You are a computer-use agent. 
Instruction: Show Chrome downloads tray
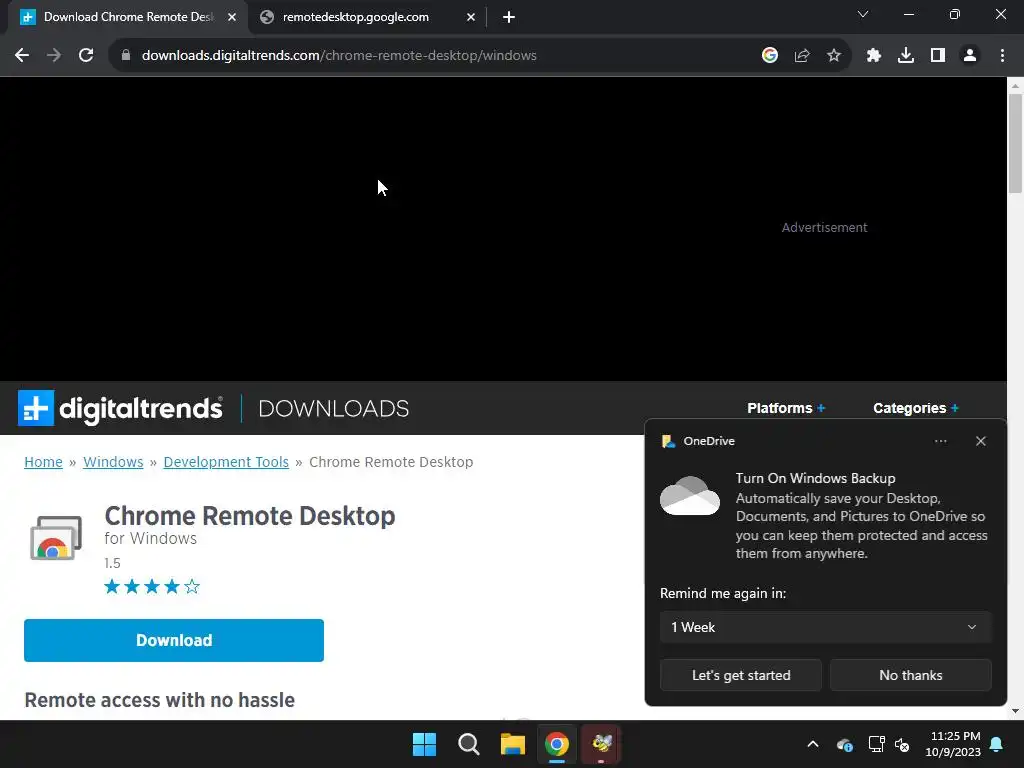(906, 56)
